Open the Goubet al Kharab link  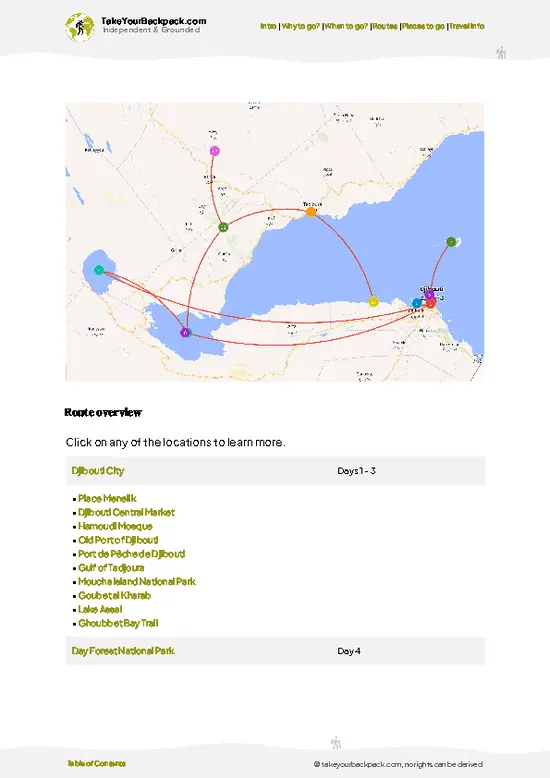coord(114,595)
